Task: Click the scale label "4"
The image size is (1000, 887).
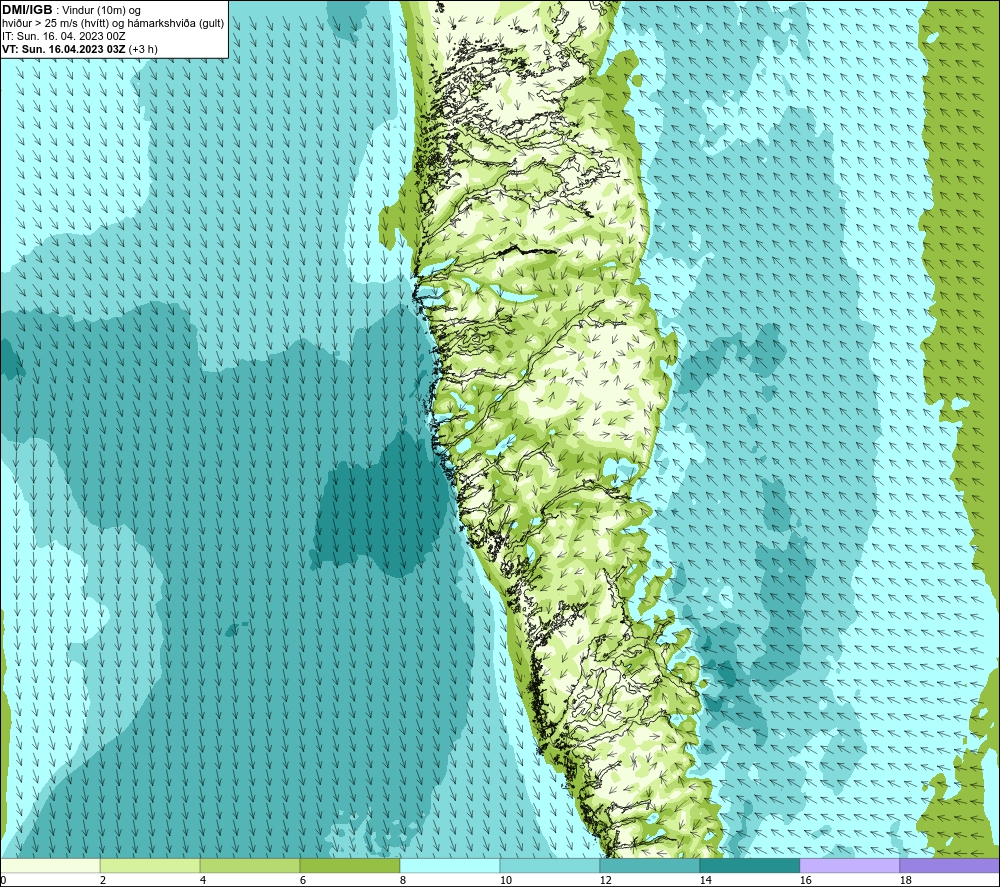Action: tap(202, 880)
